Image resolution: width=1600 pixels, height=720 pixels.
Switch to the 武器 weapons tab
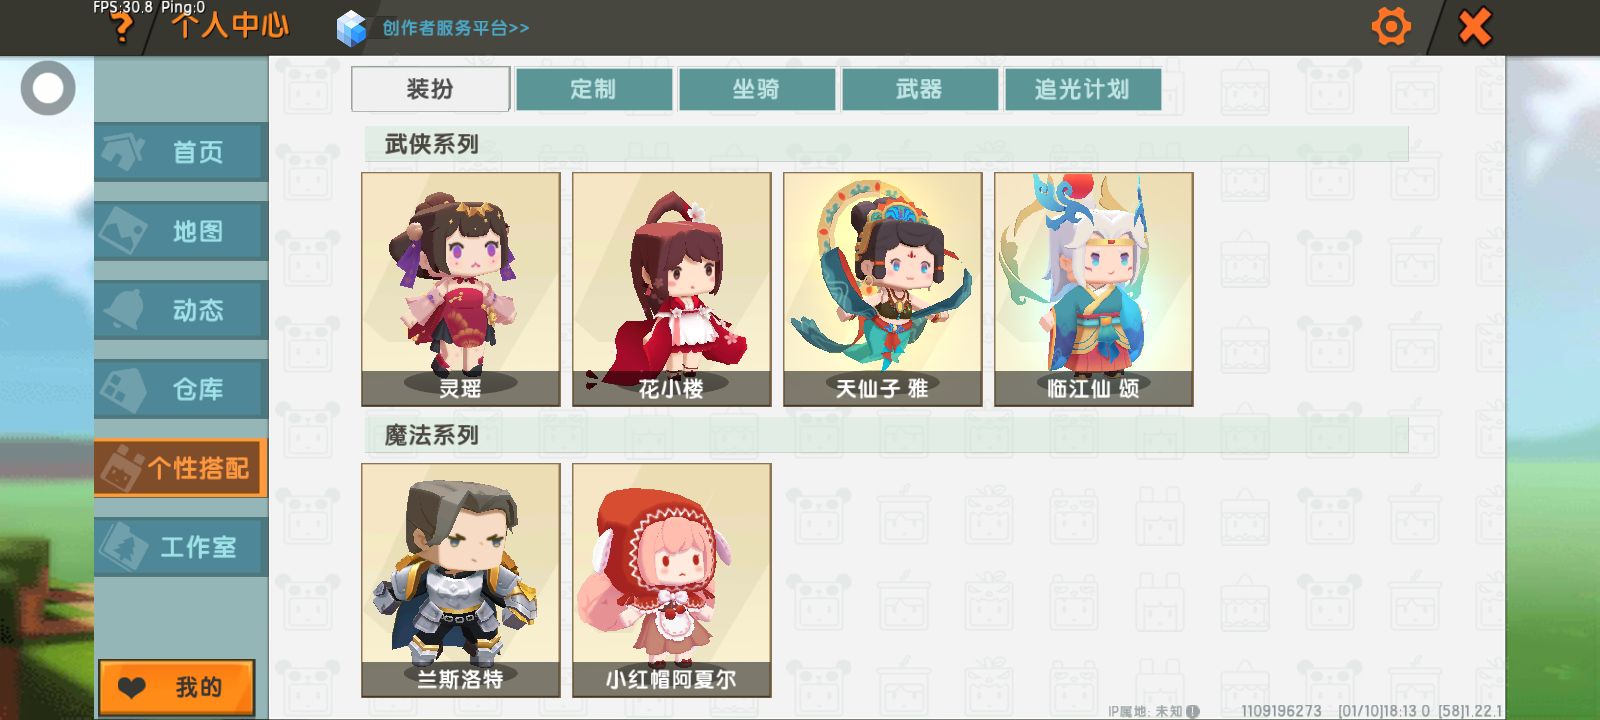coord(919,89)
